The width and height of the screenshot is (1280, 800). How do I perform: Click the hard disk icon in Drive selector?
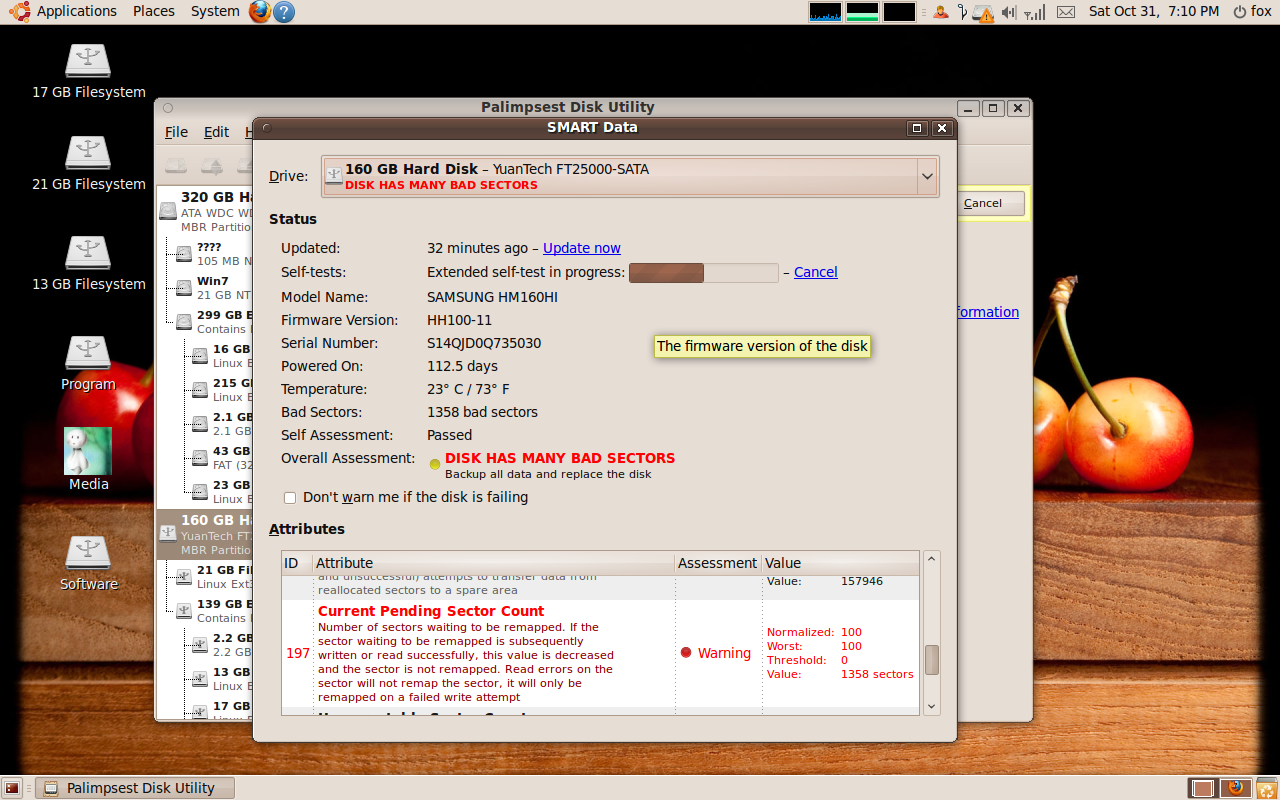click(x=334, y=176)
